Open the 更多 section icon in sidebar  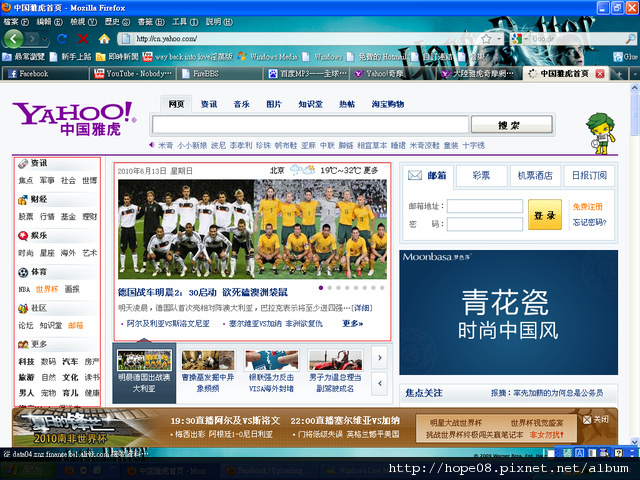(x=23, y=344)
